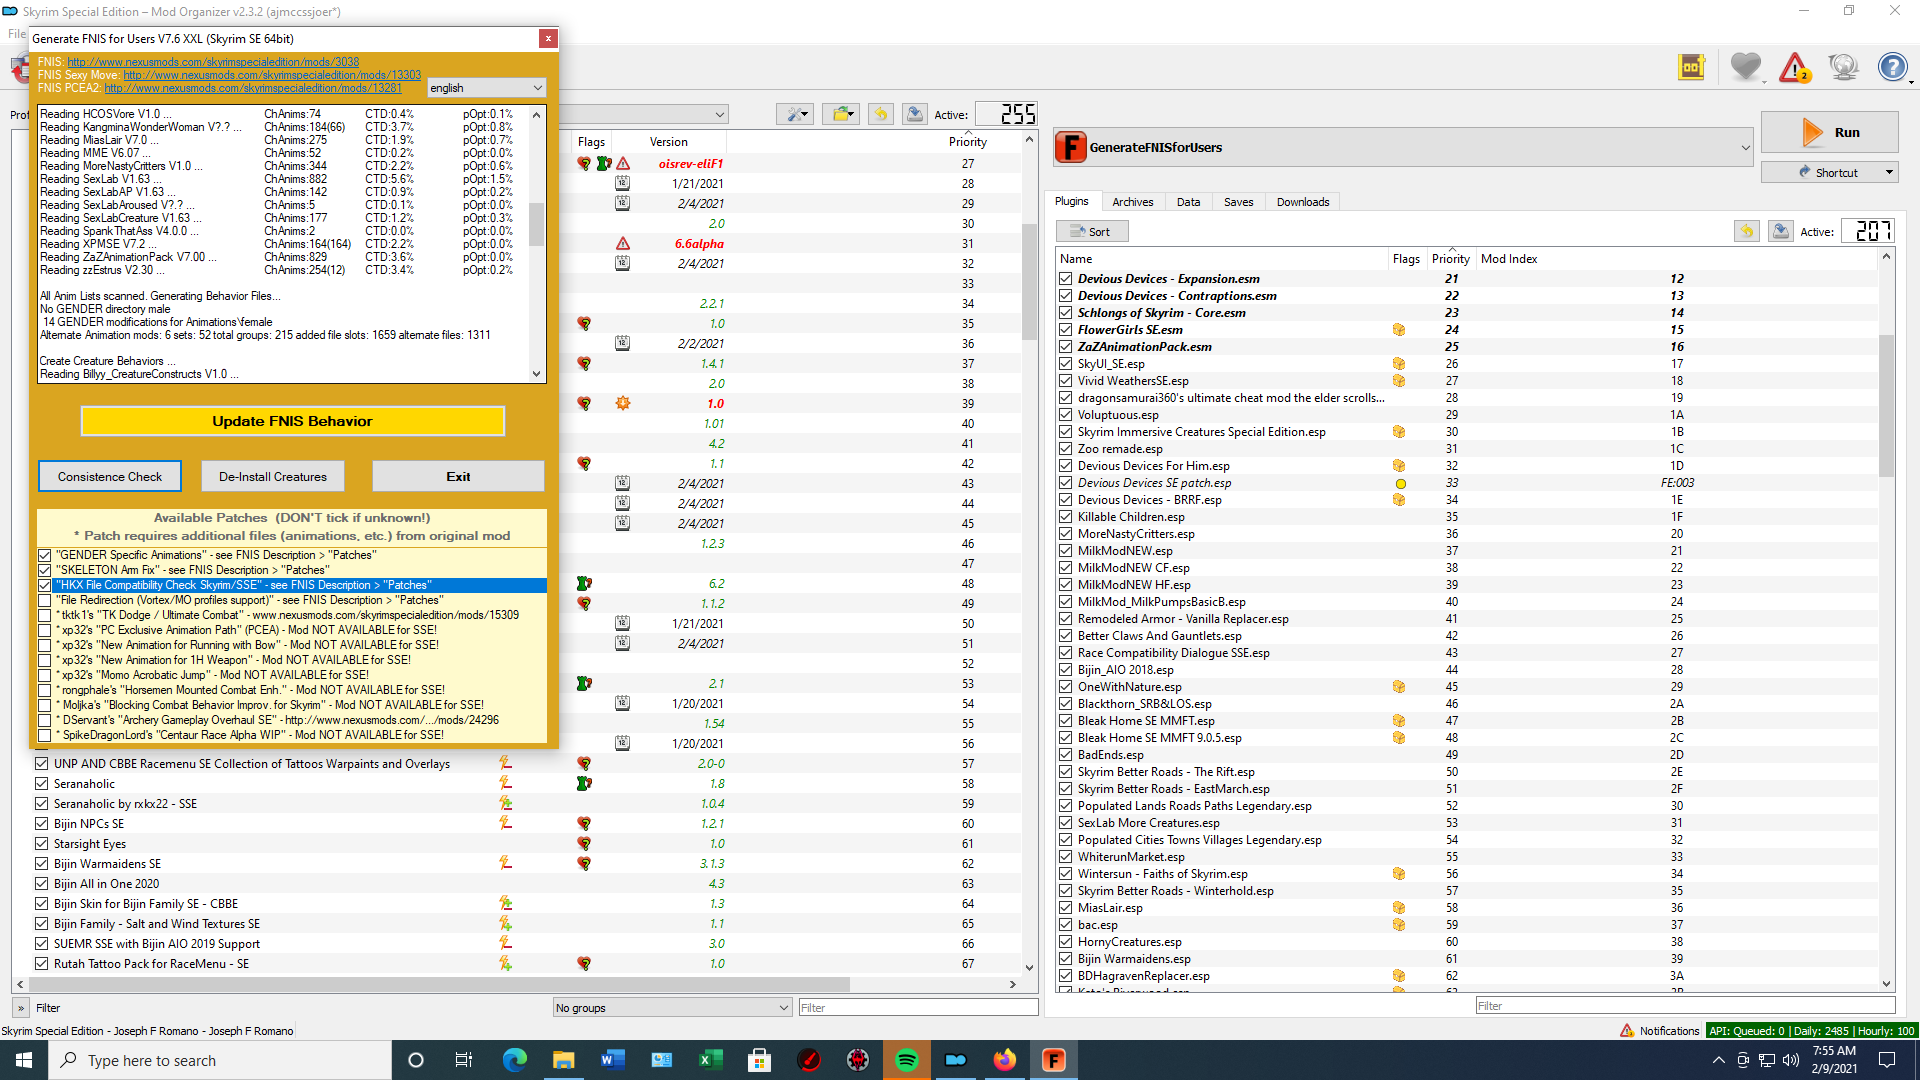
Task: Enable File Redirection patch checkbox
Action: click(45, 600)
